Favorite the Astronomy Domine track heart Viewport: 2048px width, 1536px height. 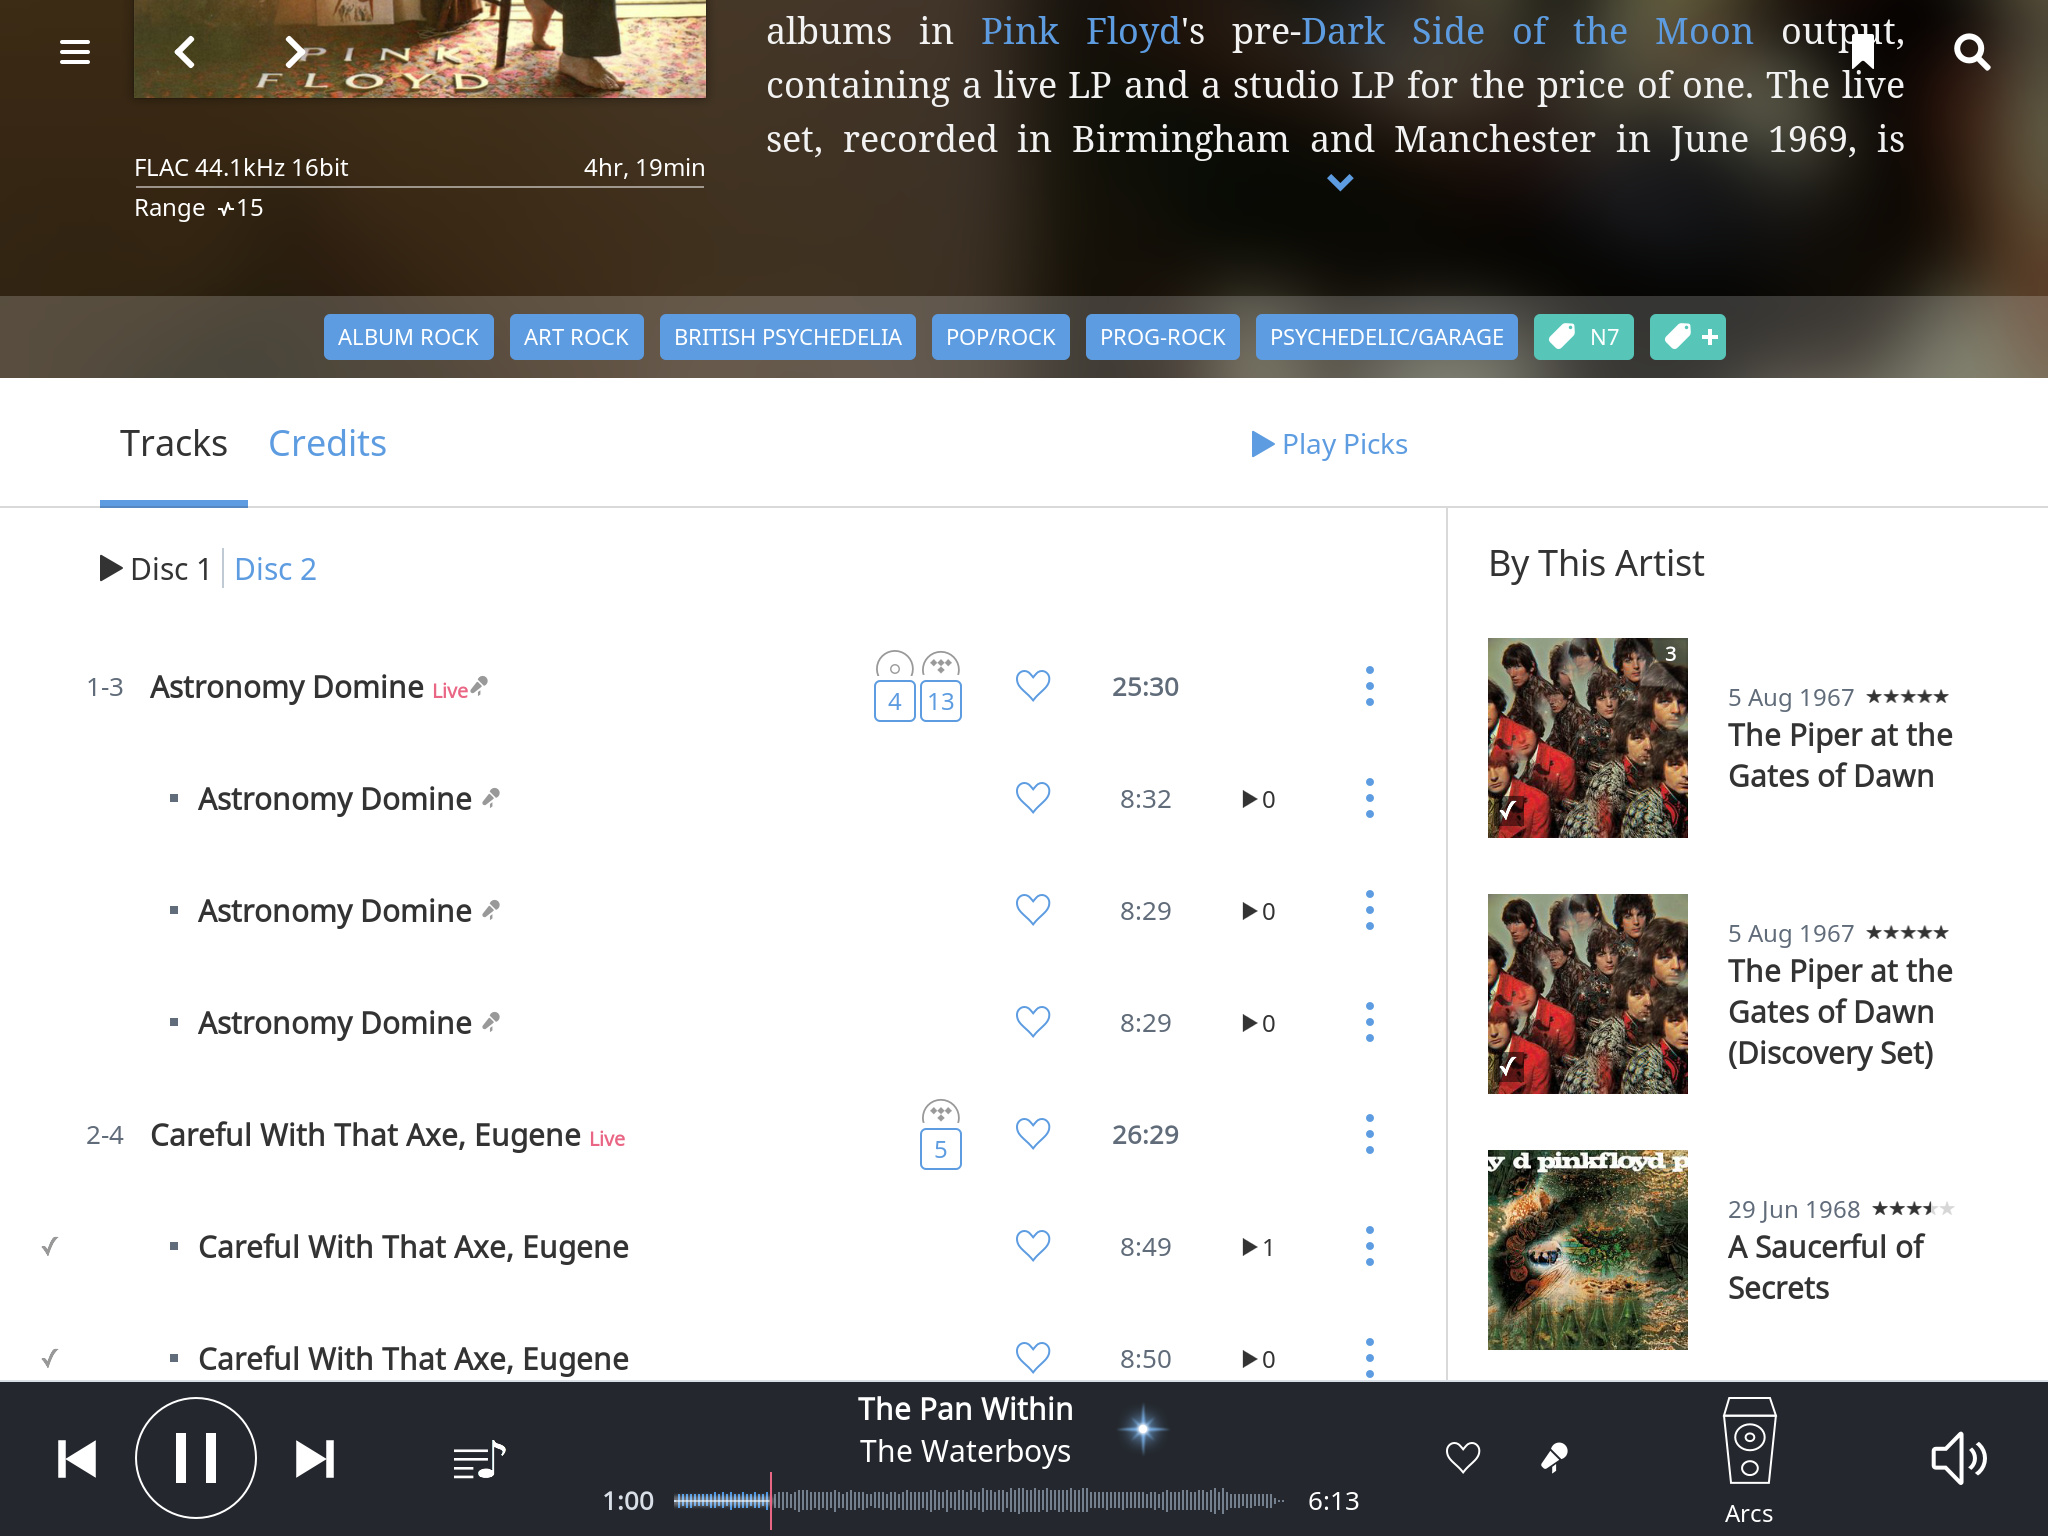point(1032,686)
